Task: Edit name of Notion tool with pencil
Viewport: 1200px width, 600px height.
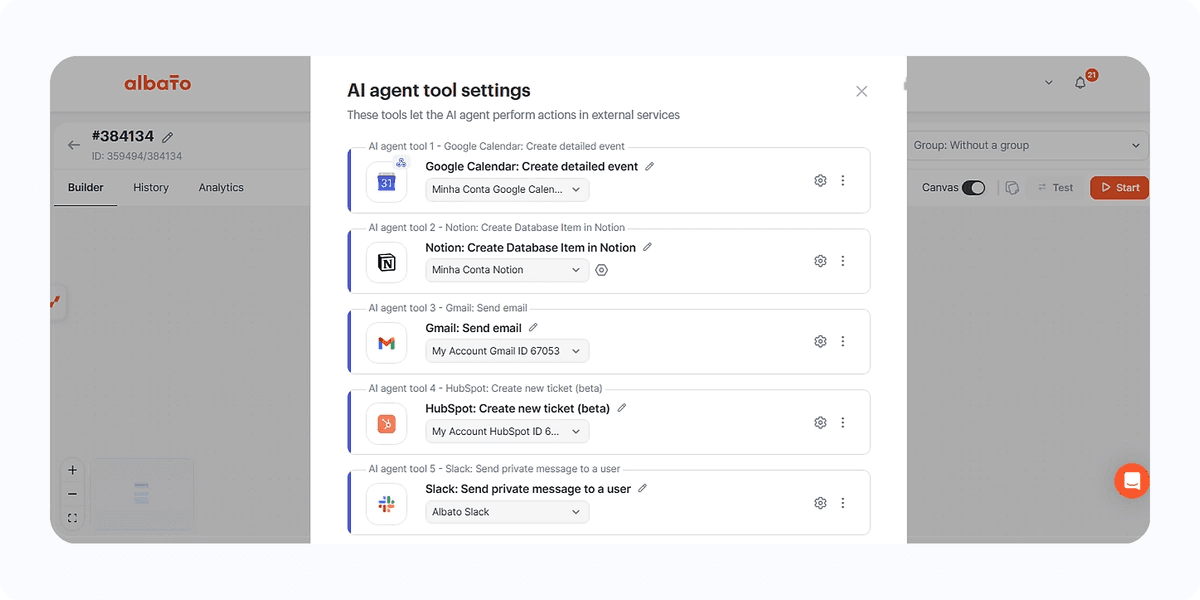Action: click(647, 247)
